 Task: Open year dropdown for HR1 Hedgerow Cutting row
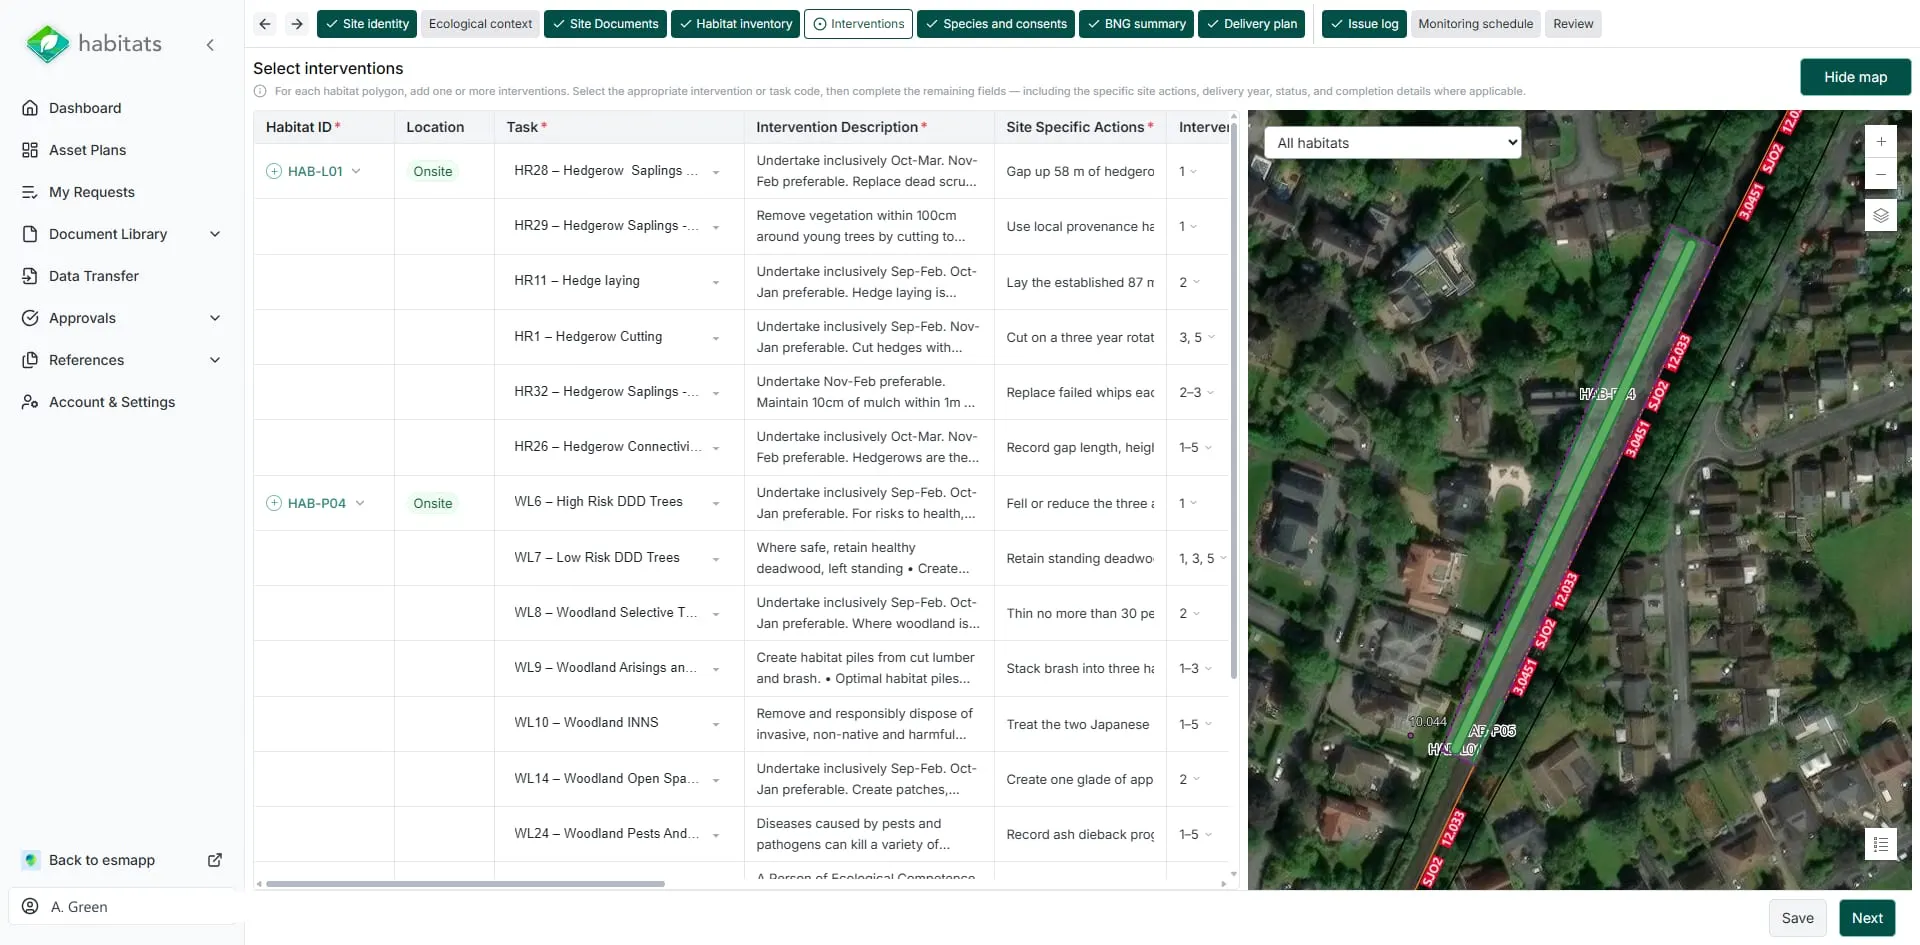(1211, 338)
